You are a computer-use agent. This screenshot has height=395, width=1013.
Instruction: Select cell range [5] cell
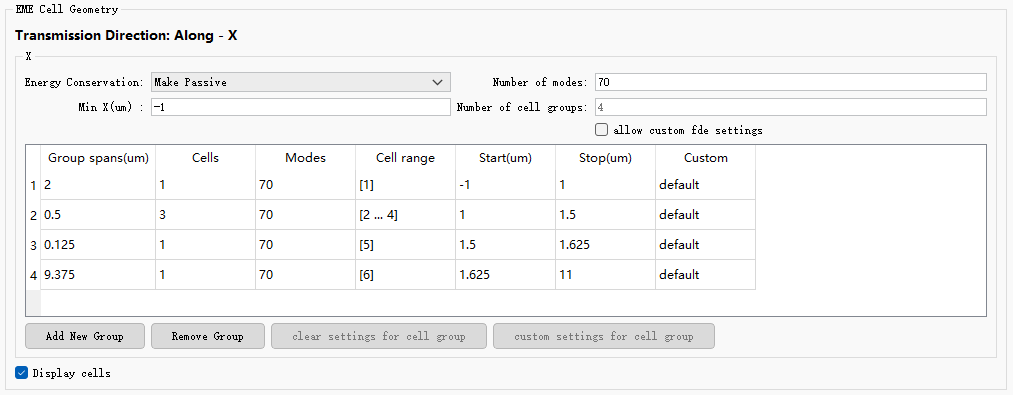click(x=406, y=245)
